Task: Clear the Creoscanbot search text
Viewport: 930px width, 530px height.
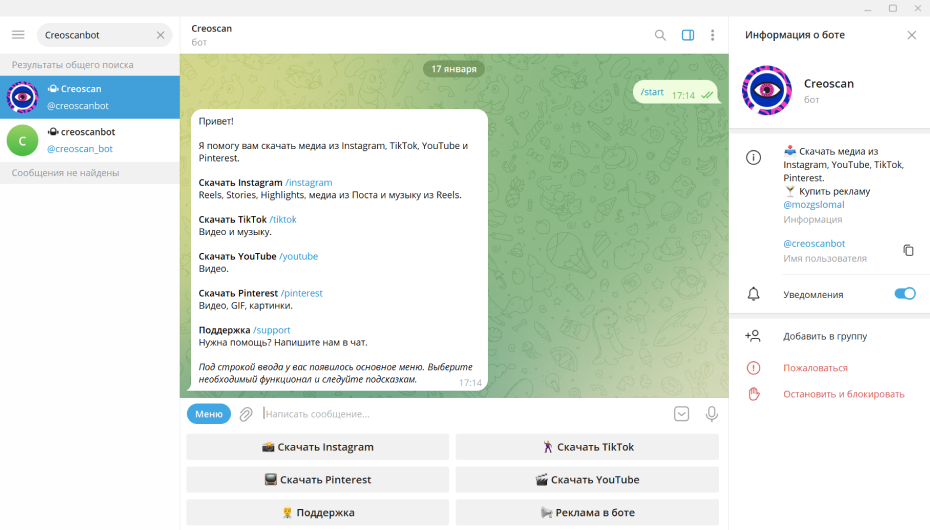Action: pos(160,35)
